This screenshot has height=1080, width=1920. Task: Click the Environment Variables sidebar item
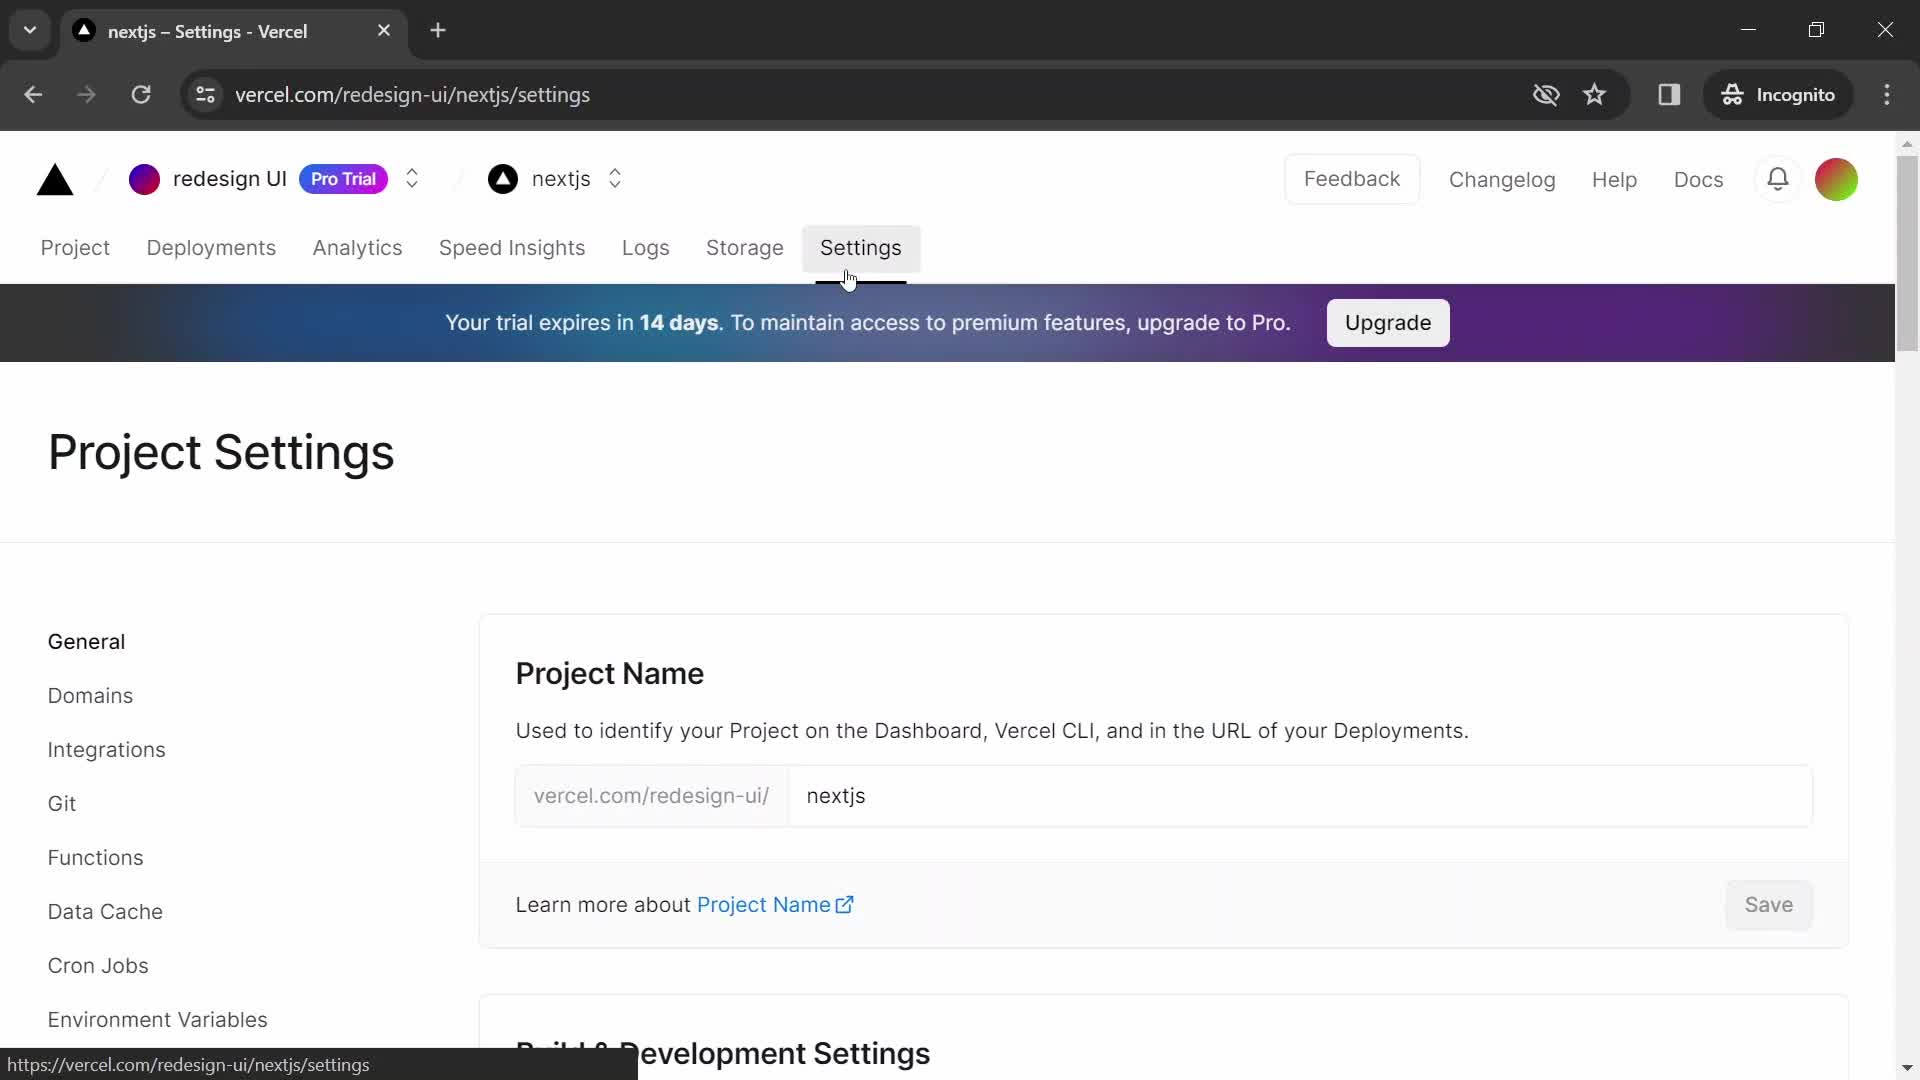pos(158,1019)
